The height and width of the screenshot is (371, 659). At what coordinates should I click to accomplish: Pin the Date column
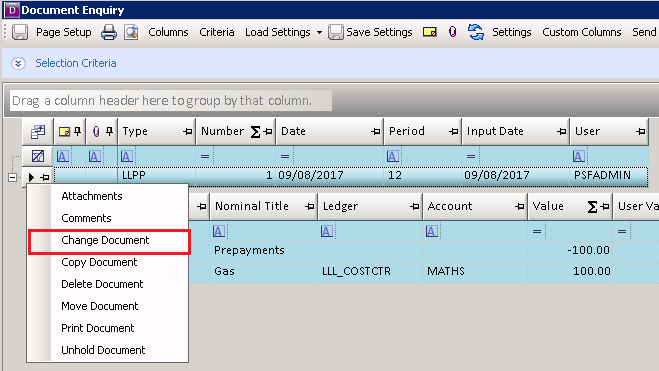[376, 132]
